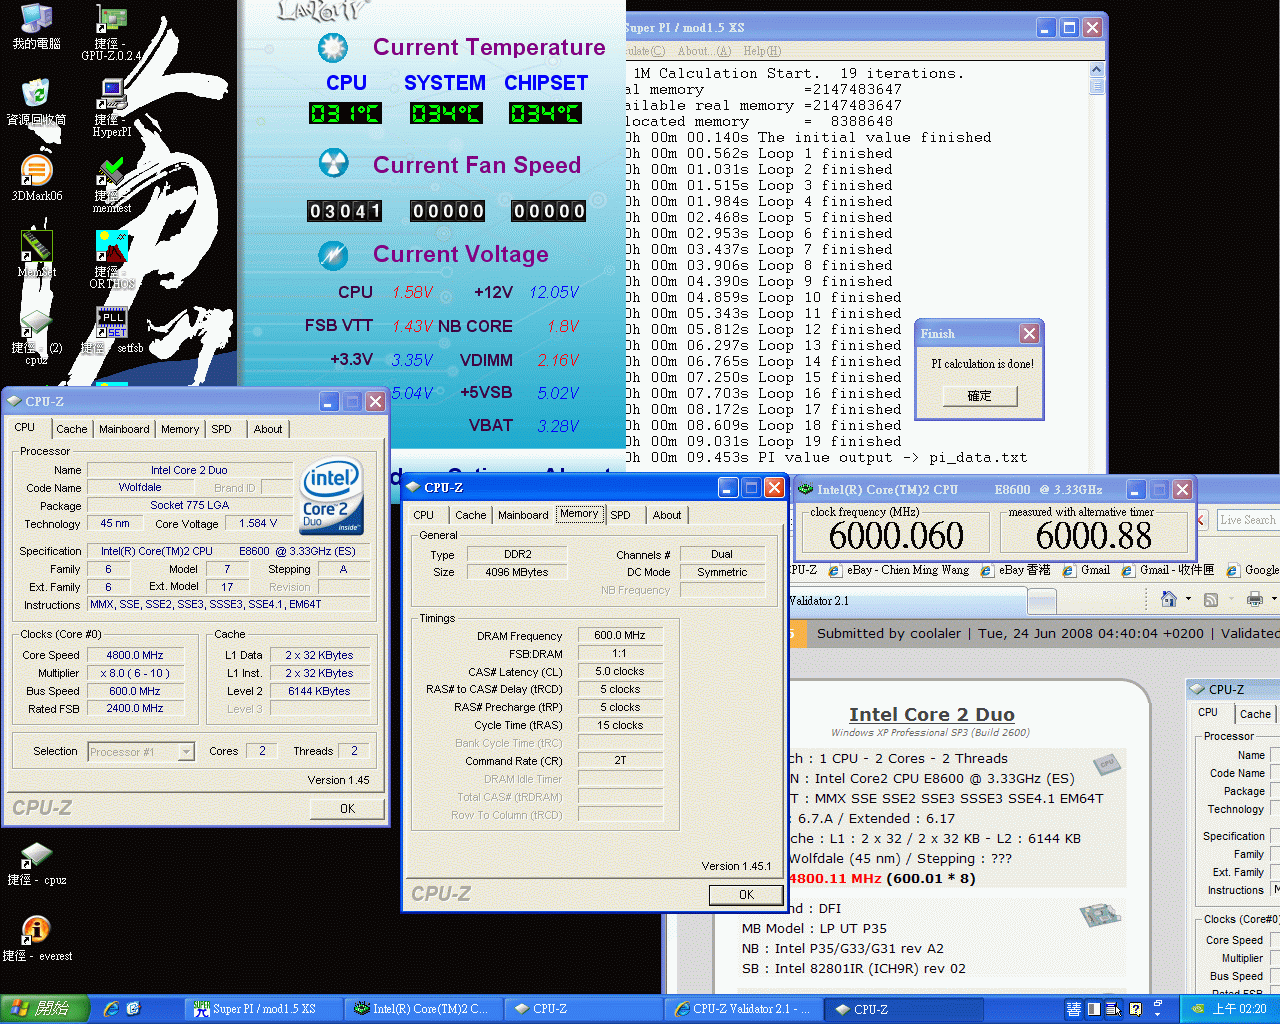The width and height of the screenshot is (1280, 1024).
Task: Click the browser Home toolbar icon
Action: click(x=1168, y=599)
